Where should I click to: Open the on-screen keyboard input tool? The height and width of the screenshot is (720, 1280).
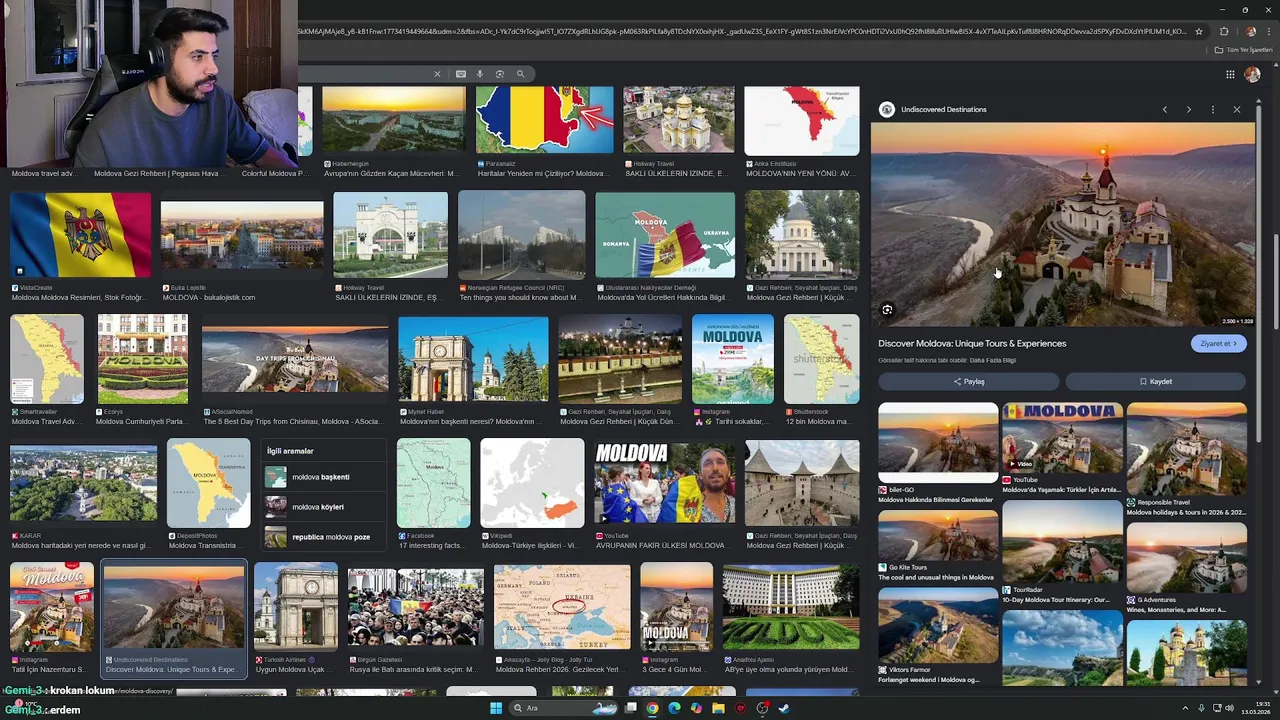coord(460,74)
